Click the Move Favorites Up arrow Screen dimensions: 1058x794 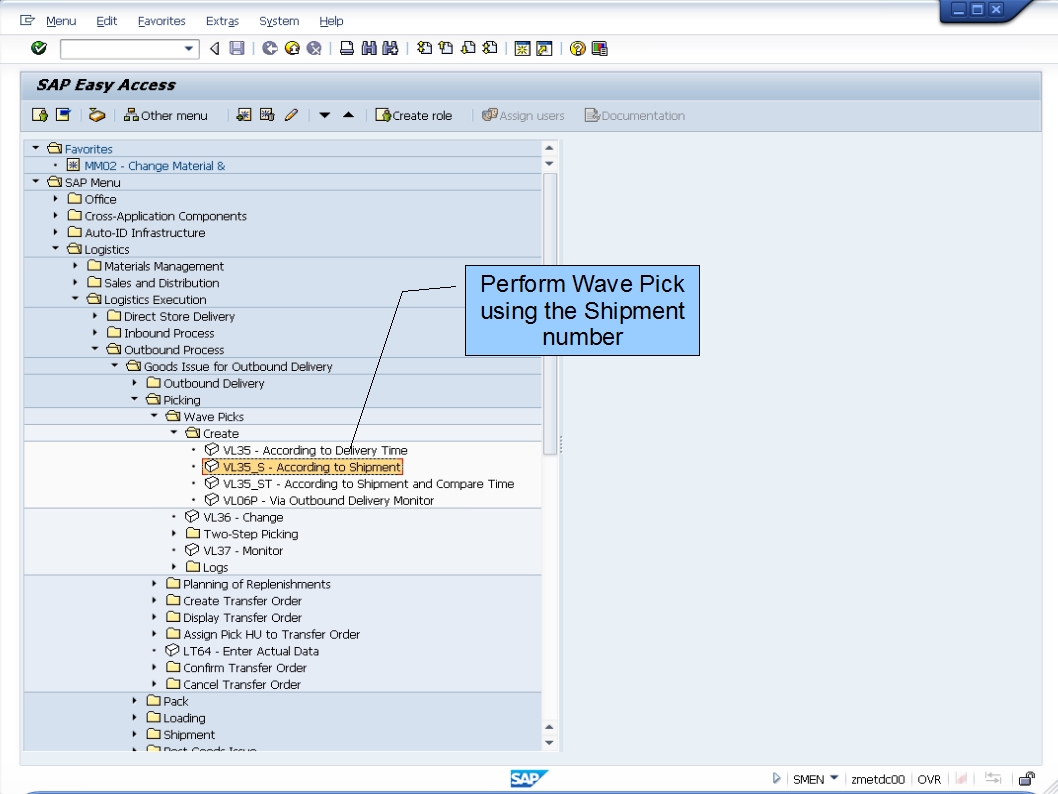click(x=348, y=115)
